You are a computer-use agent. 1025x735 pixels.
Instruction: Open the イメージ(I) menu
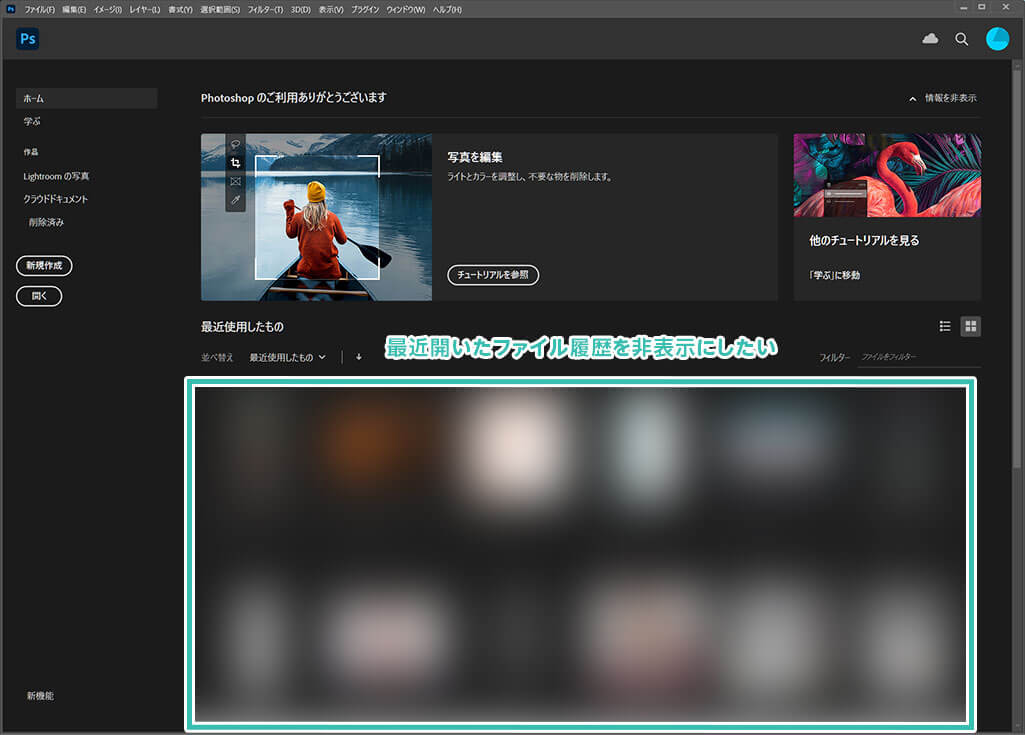tap(108, 10)
